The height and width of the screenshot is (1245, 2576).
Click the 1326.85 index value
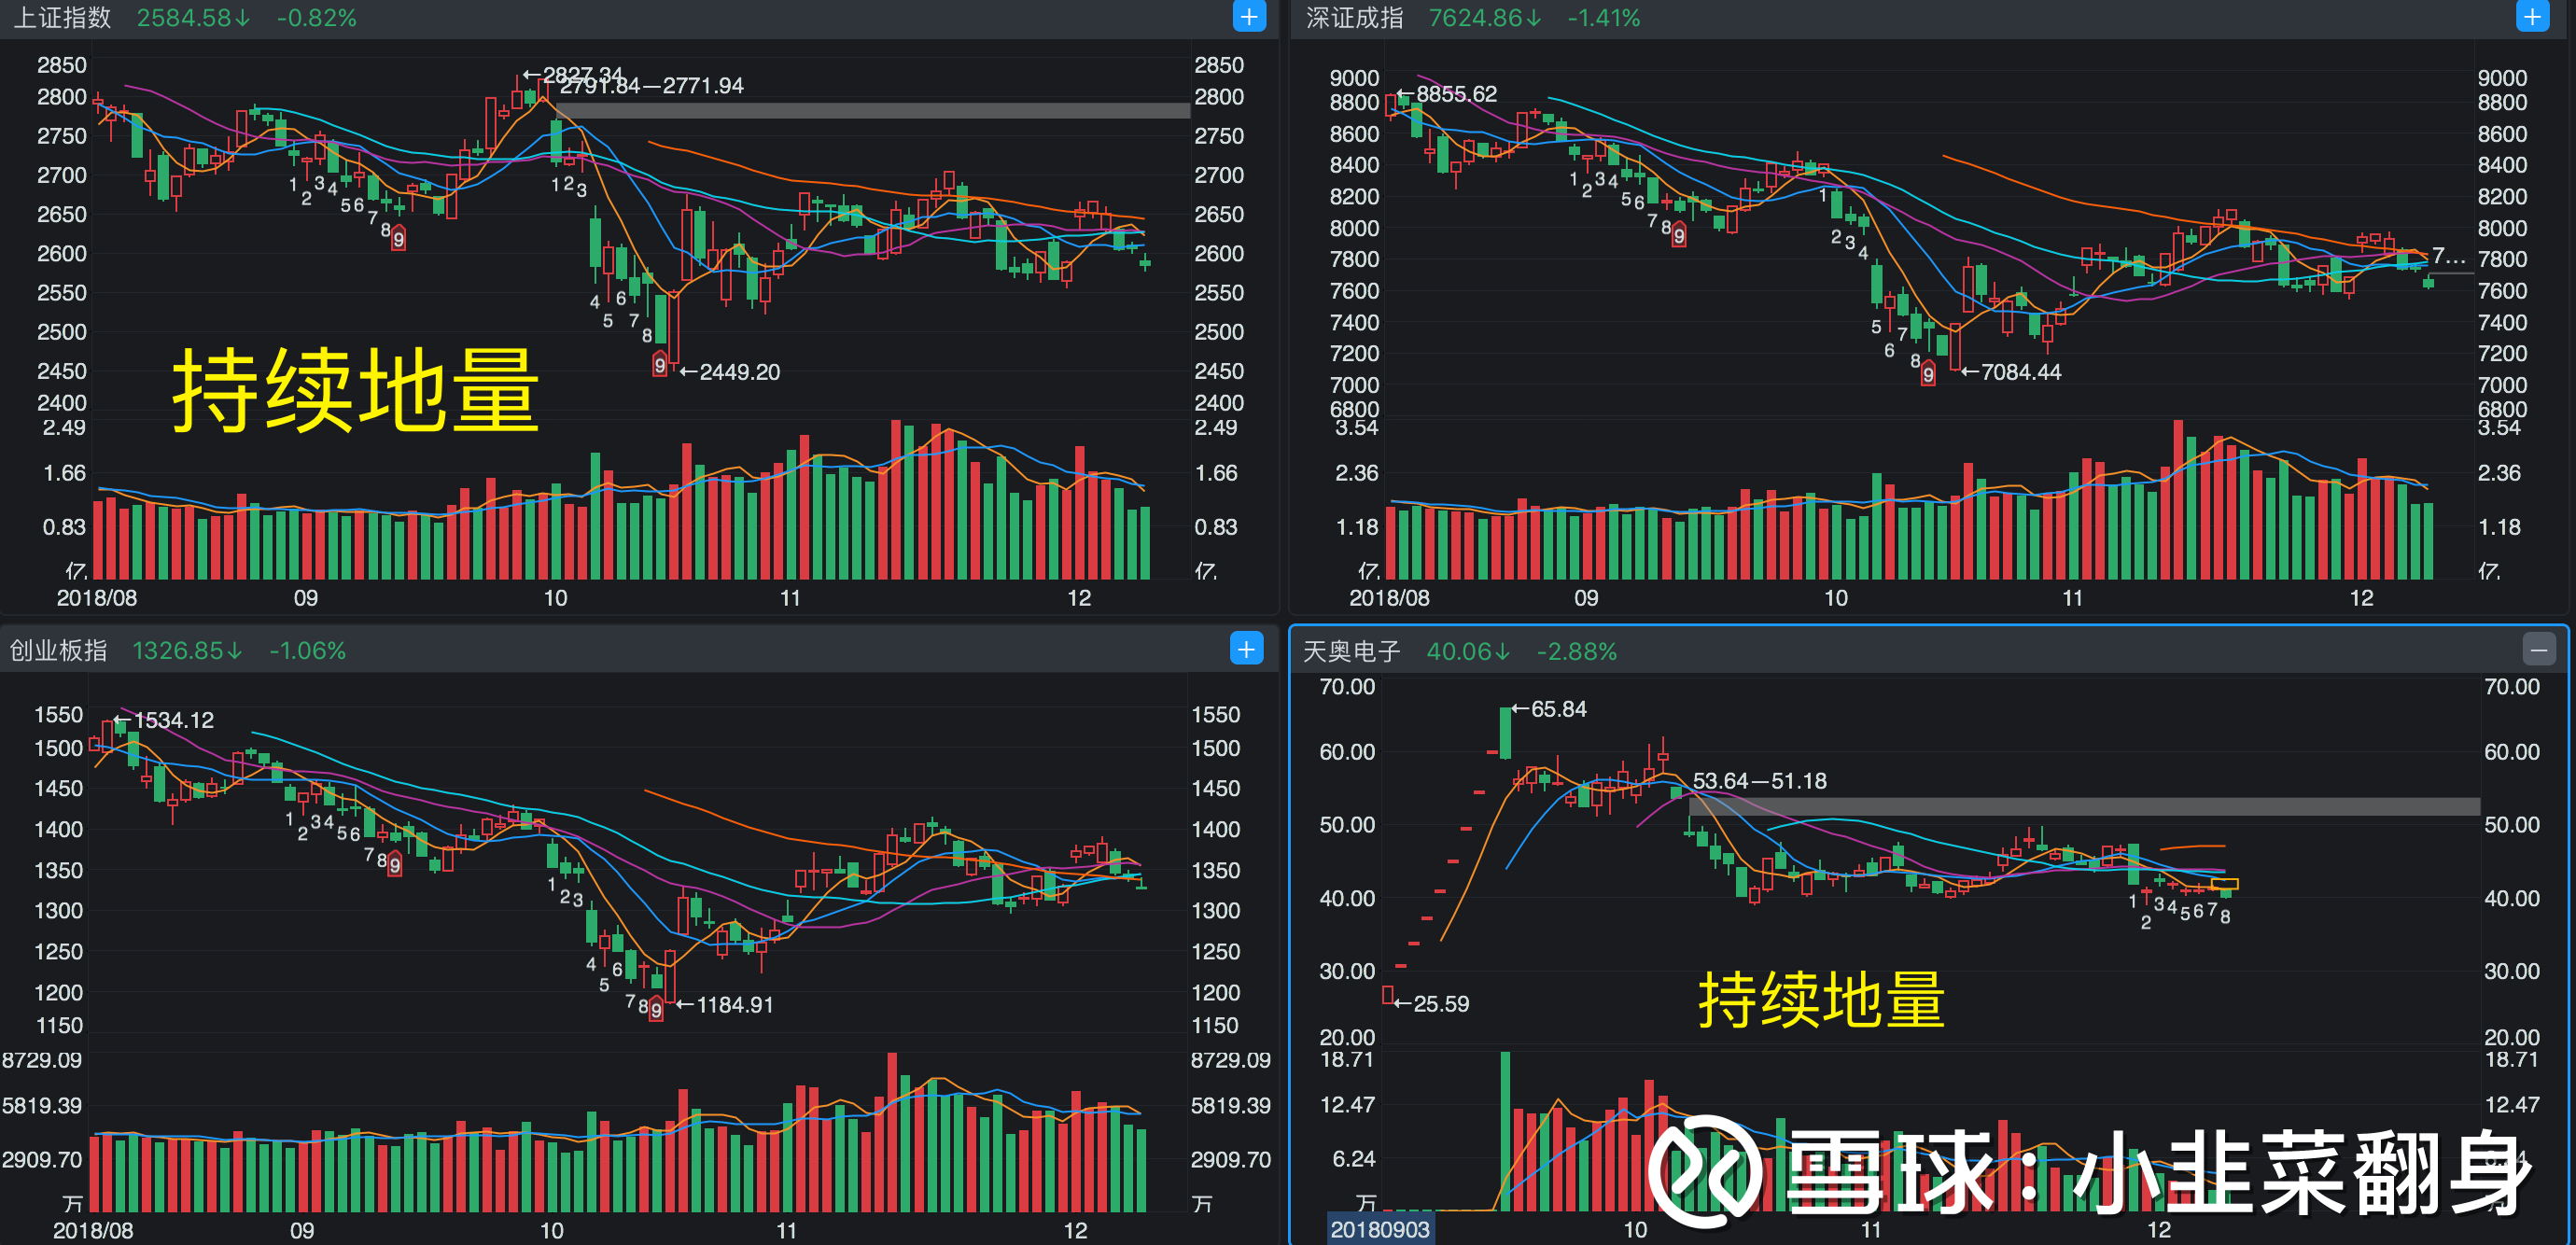(x=187, y=651)
